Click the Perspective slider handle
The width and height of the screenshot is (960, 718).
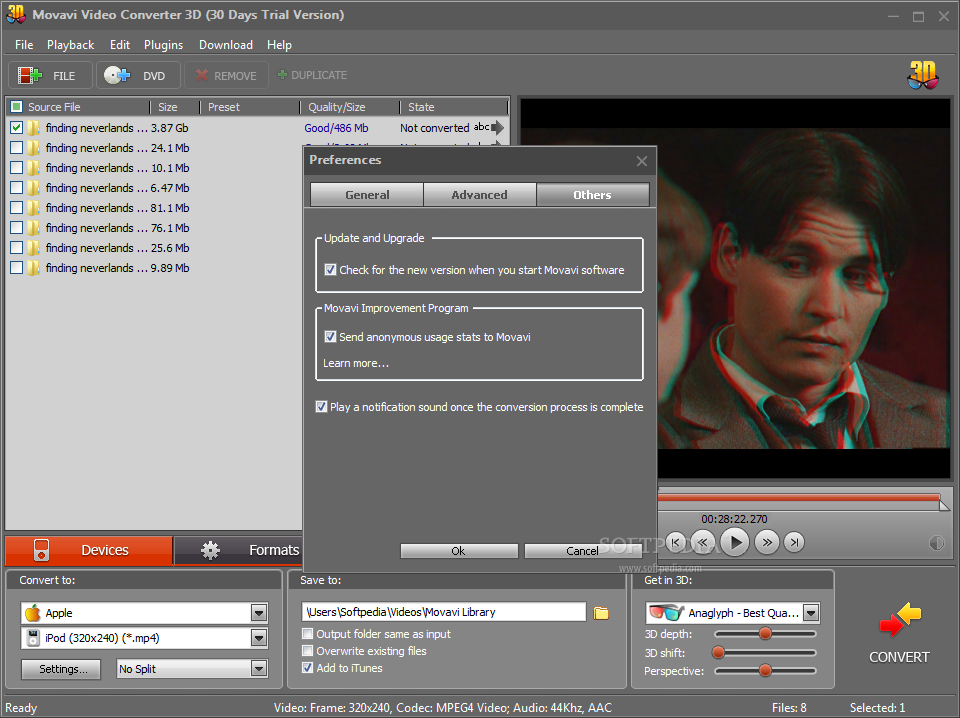(765, 671)
